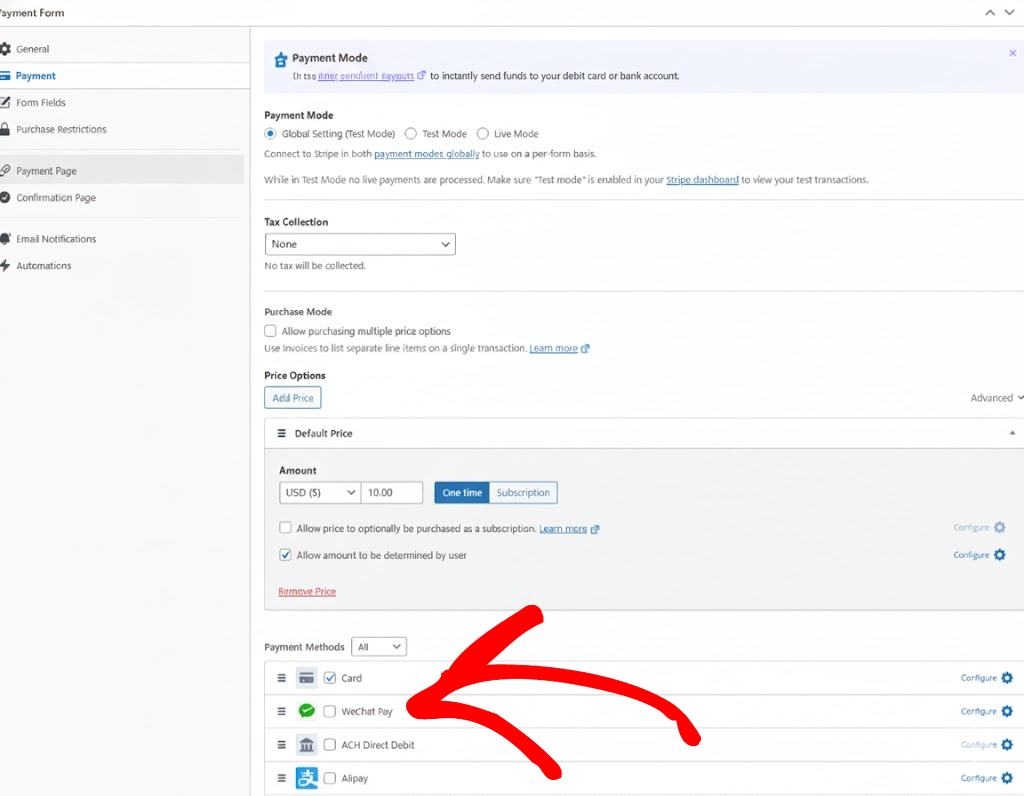Open the USD currency dropdown
Viewport: 1024px width, 796px height.
point(320,493)
